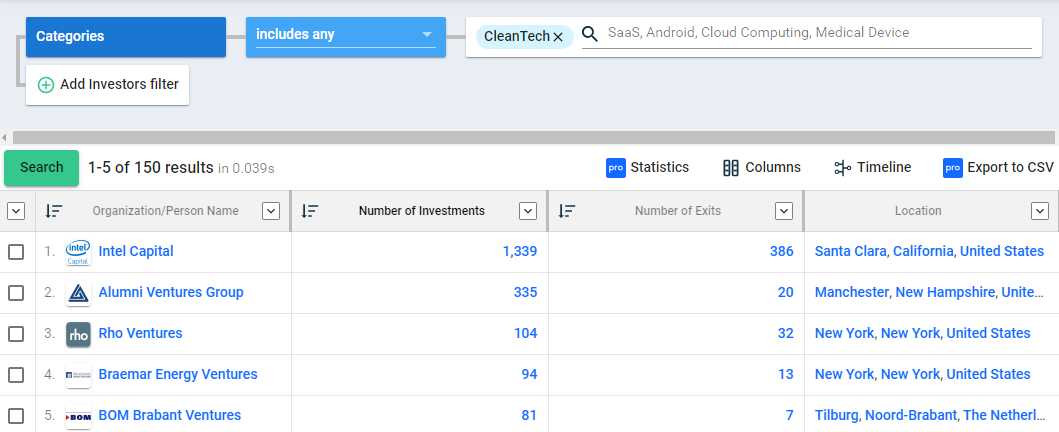Viewport: 1059px width, 432px height.
Task: Click the pro badge next to Statistics
Action: click(x=615, y=168)
